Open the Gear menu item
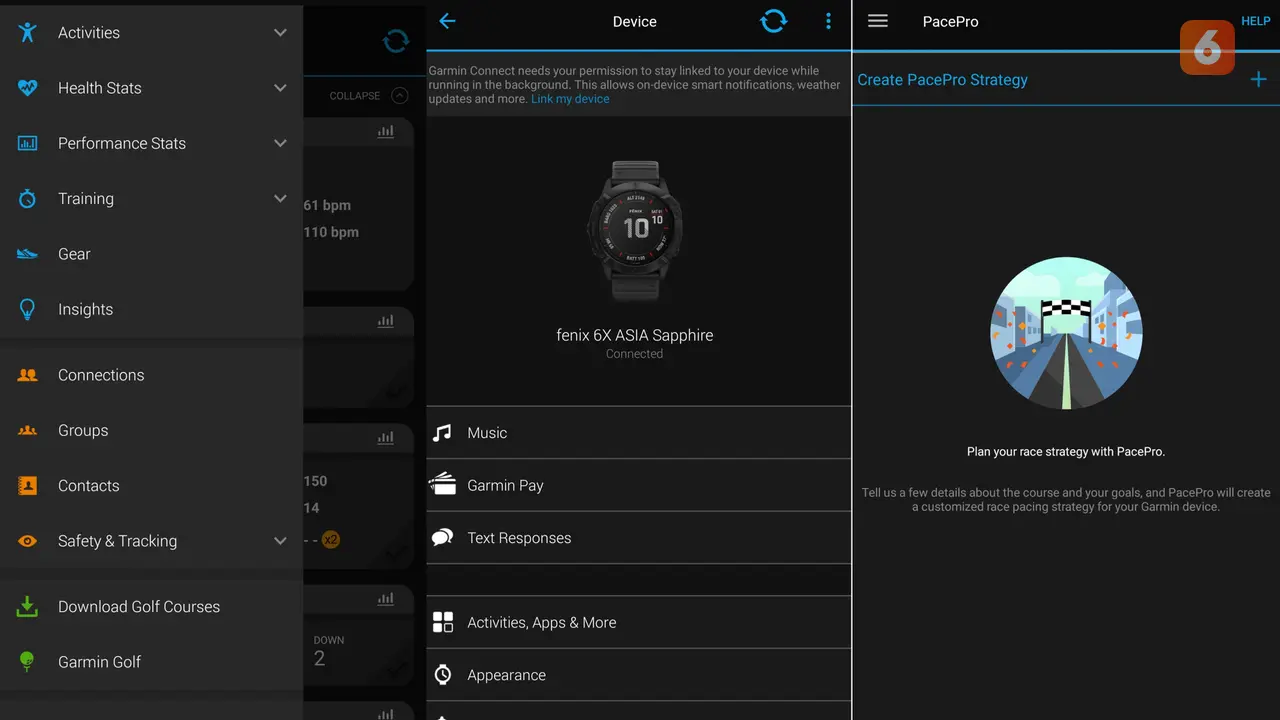 [151, 254]
